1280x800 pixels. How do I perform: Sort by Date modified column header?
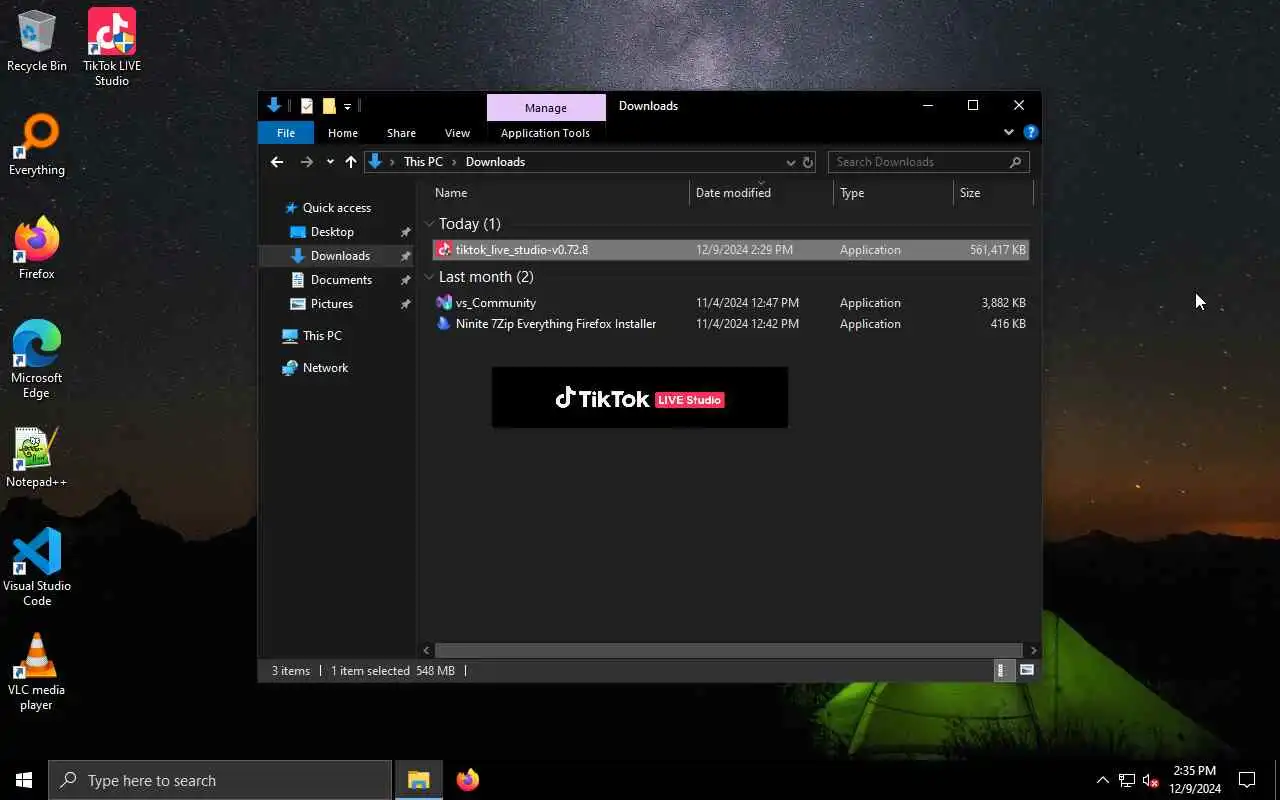coord(761,193)
